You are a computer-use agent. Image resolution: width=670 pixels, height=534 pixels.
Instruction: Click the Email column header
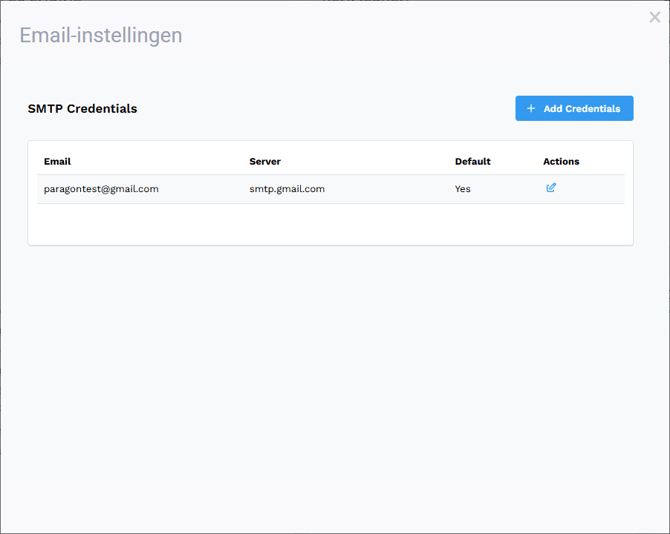coord(57,161)
